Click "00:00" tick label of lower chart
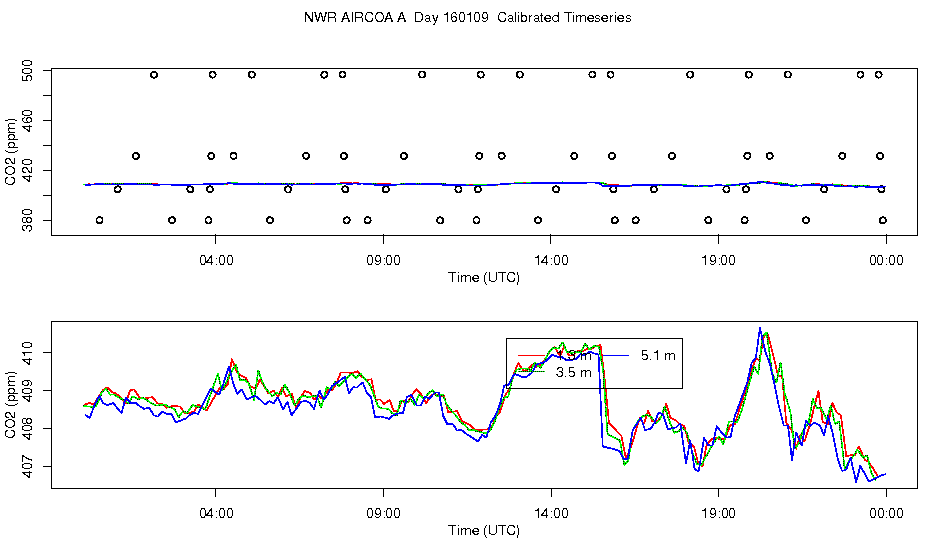936x540 pixels. click(x=886, y=513)
